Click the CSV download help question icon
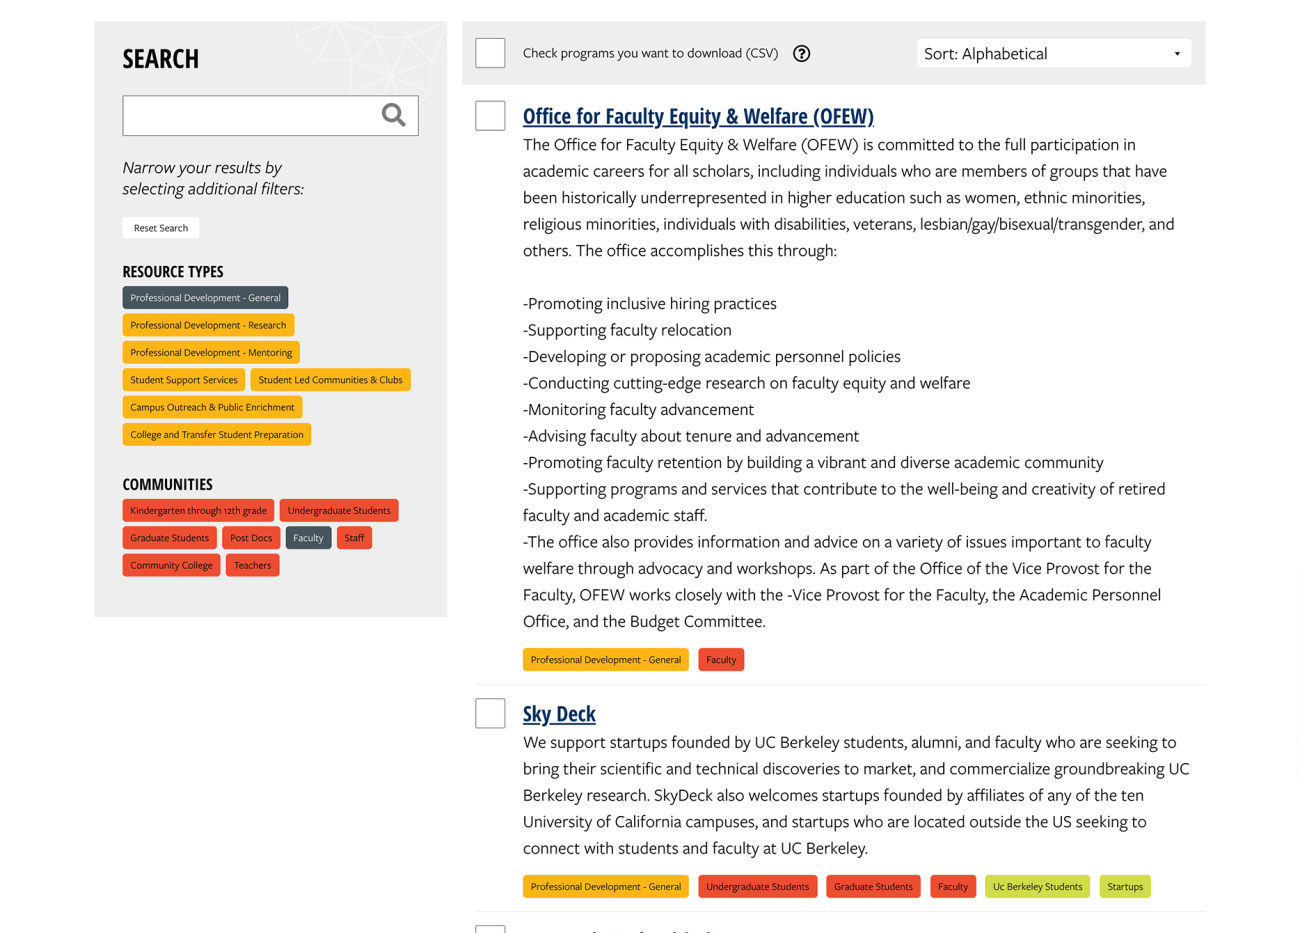1300x933 pixels. coord(801,54)
